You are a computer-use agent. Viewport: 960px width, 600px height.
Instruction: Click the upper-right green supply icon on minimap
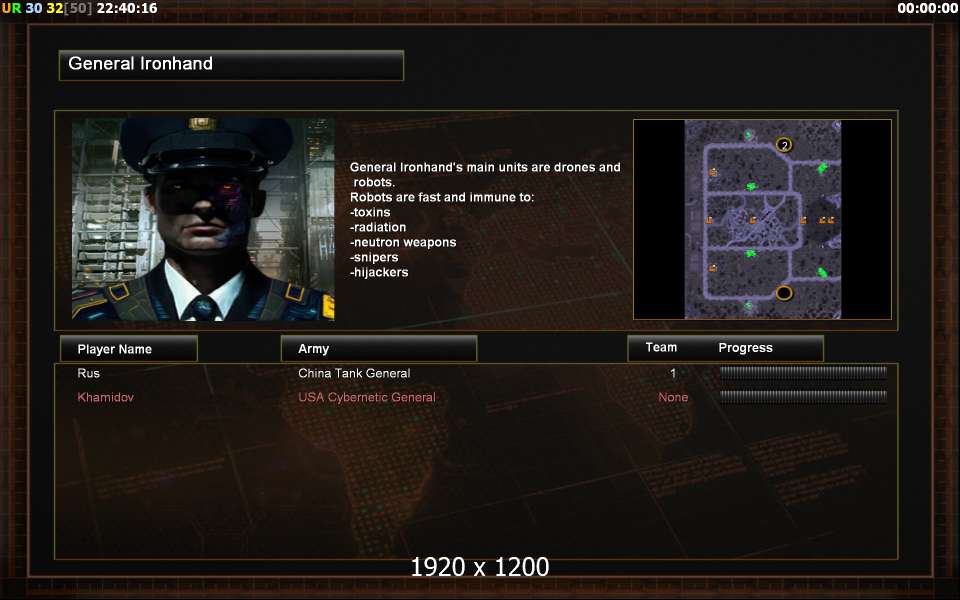click(822, 167)
